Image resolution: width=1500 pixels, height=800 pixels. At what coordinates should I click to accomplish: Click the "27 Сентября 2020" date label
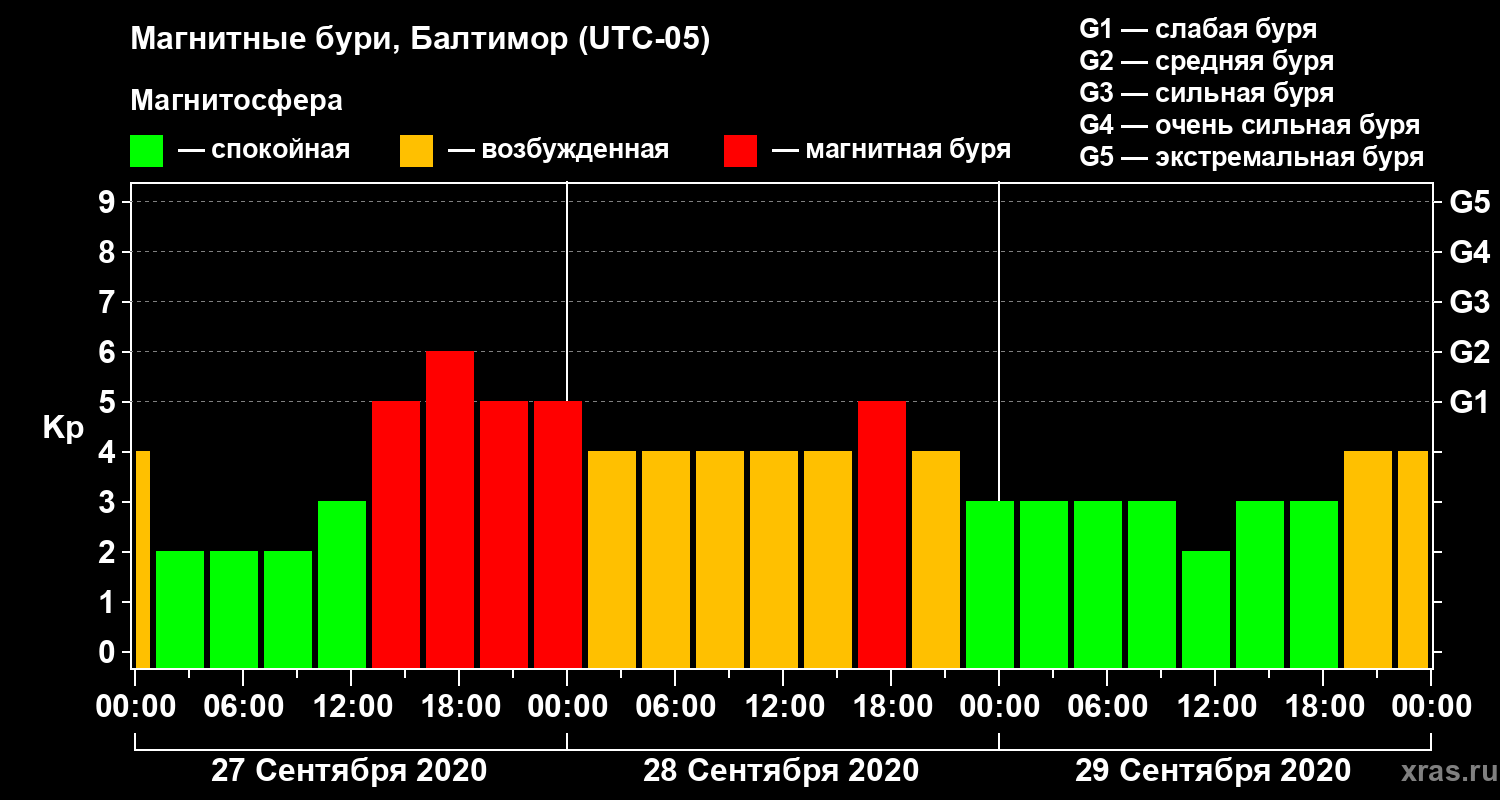coord(349,771)
